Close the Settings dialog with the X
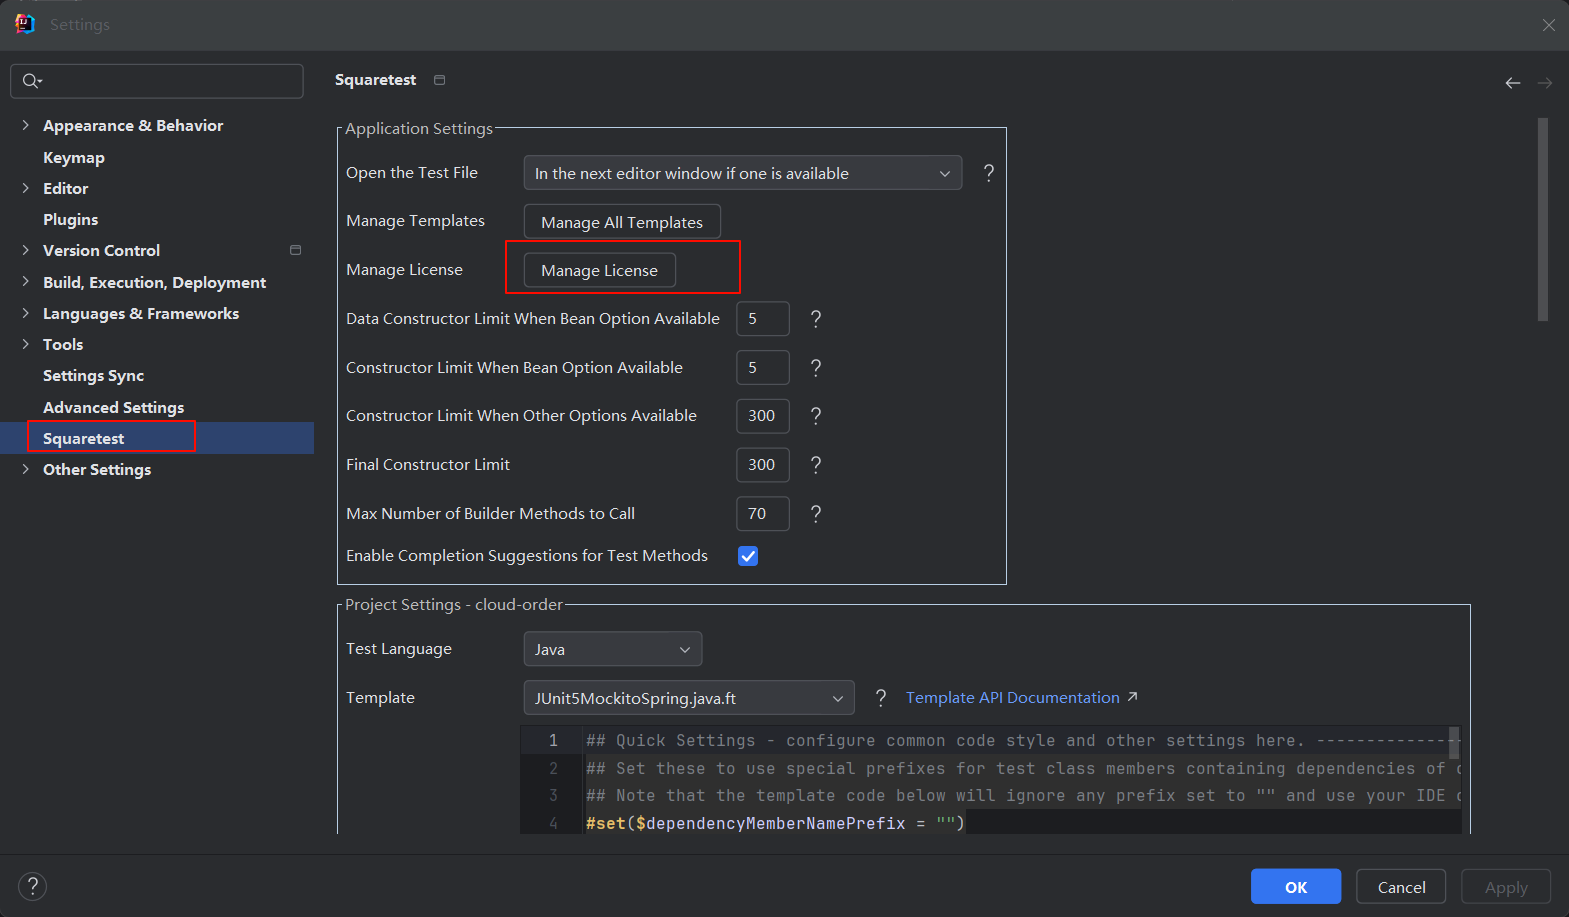 [1548, 25]
